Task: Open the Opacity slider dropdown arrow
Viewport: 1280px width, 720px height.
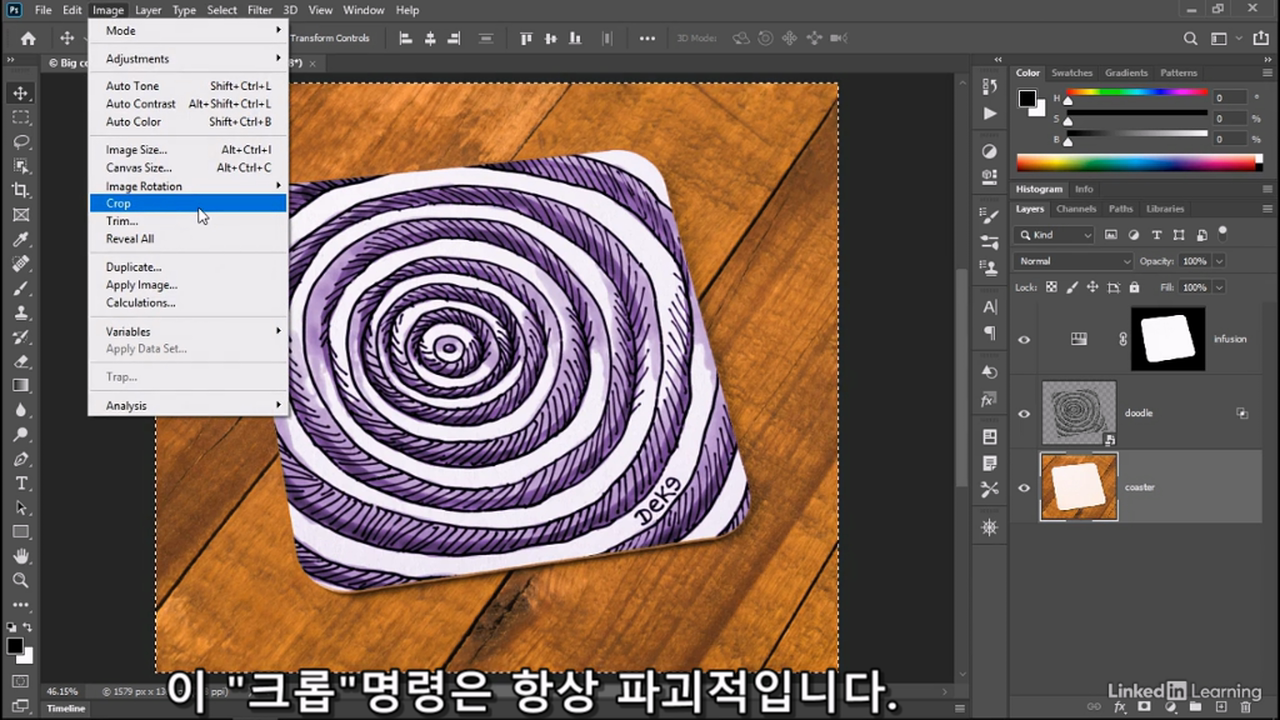Action: pos(1218,261)
